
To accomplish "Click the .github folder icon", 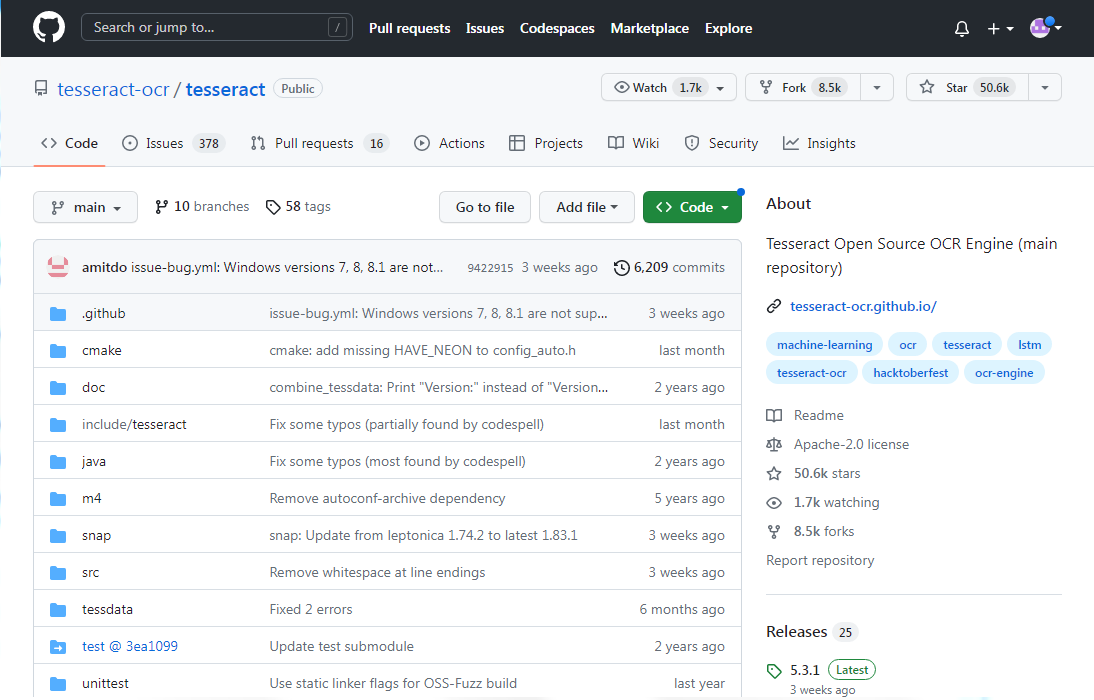I will click(x=58, y=314).
